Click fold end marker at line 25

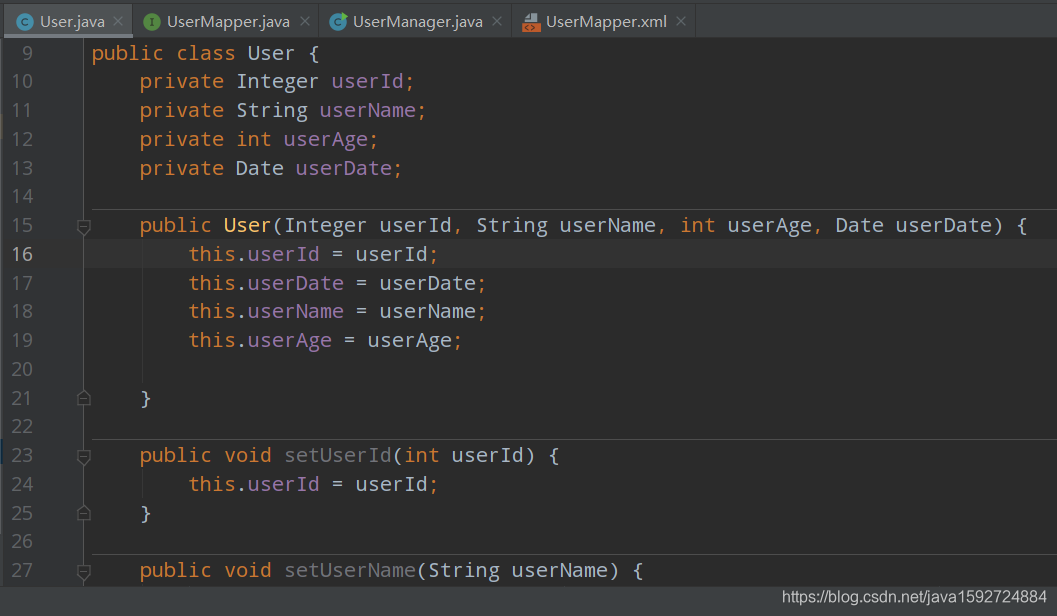tap(84, 513)
